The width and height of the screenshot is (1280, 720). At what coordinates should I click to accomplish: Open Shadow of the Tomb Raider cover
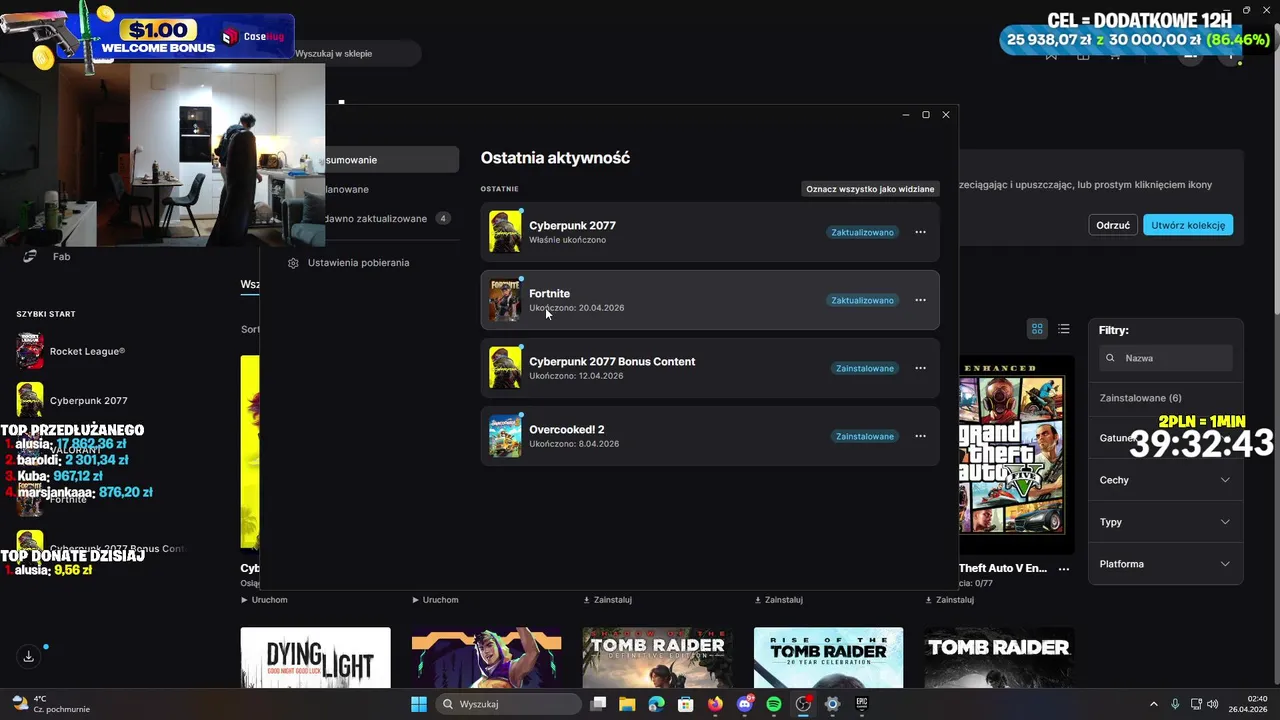coord(658,658)
